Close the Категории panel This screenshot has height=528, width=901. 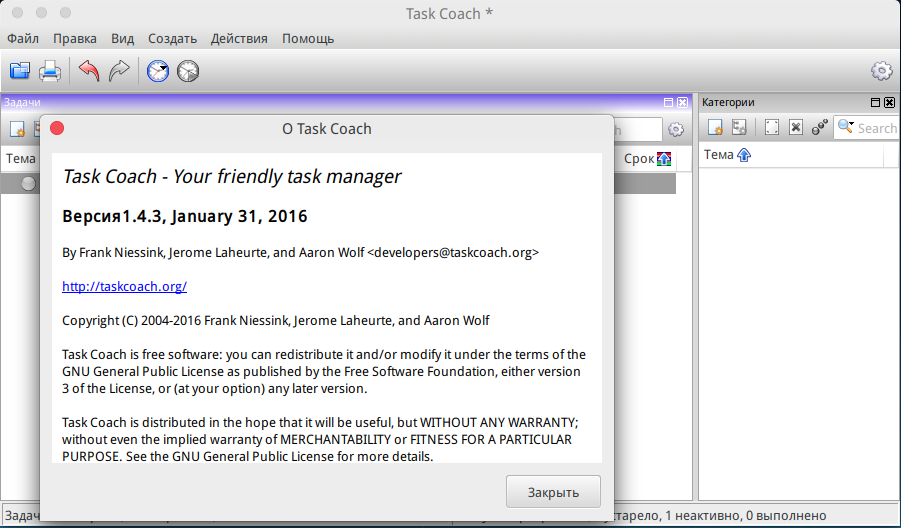click(890, 102)
